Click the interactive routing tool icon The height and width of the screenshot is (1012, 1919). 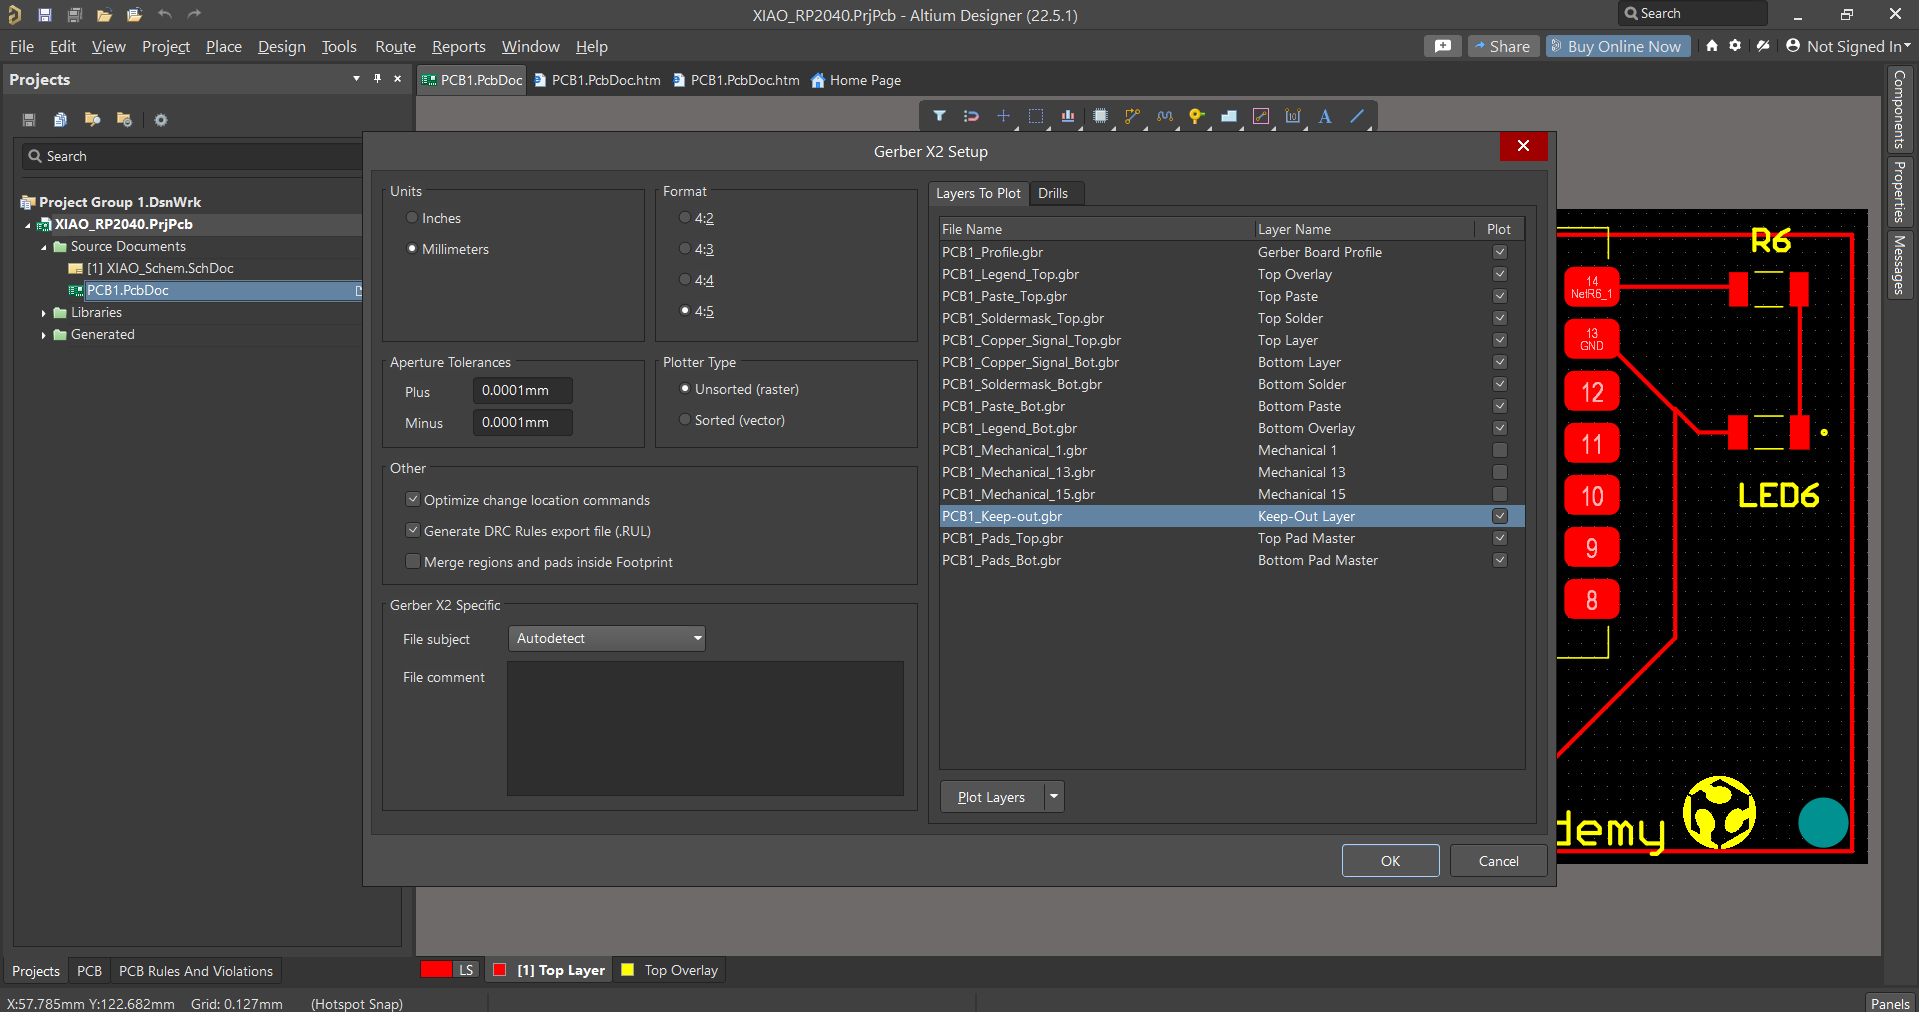pyautogui.click(x=1132, y=117)
